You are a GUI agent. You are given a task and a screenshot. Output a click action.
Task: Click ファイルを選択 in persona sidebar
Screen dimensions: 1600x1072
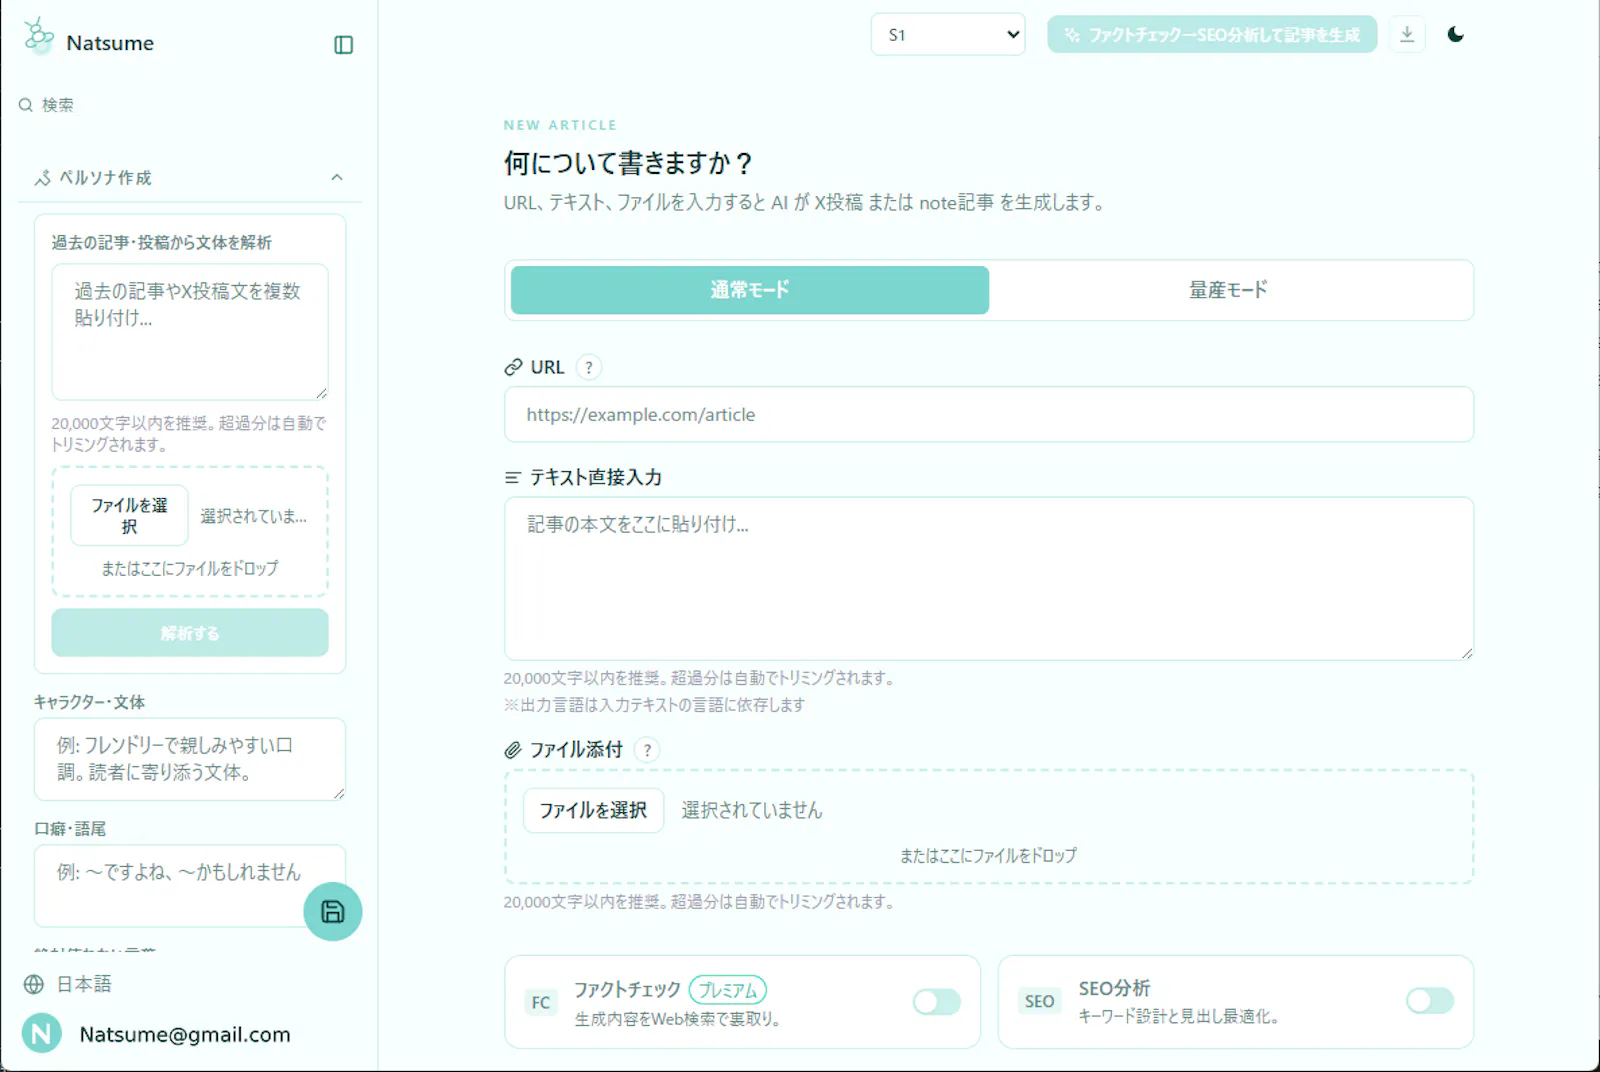tap(129, 516)
